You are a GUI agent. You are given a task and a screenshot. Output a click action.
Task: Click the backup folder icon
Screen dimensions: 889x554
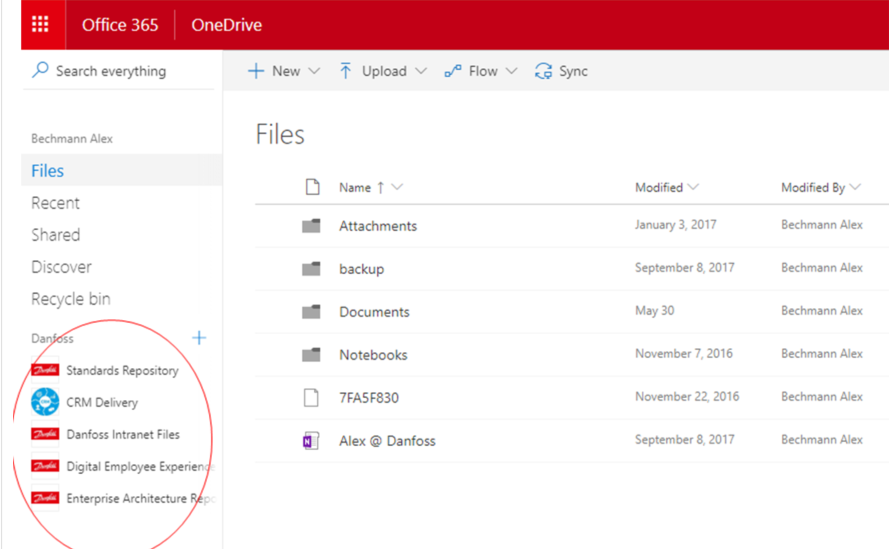coord(311,268)
